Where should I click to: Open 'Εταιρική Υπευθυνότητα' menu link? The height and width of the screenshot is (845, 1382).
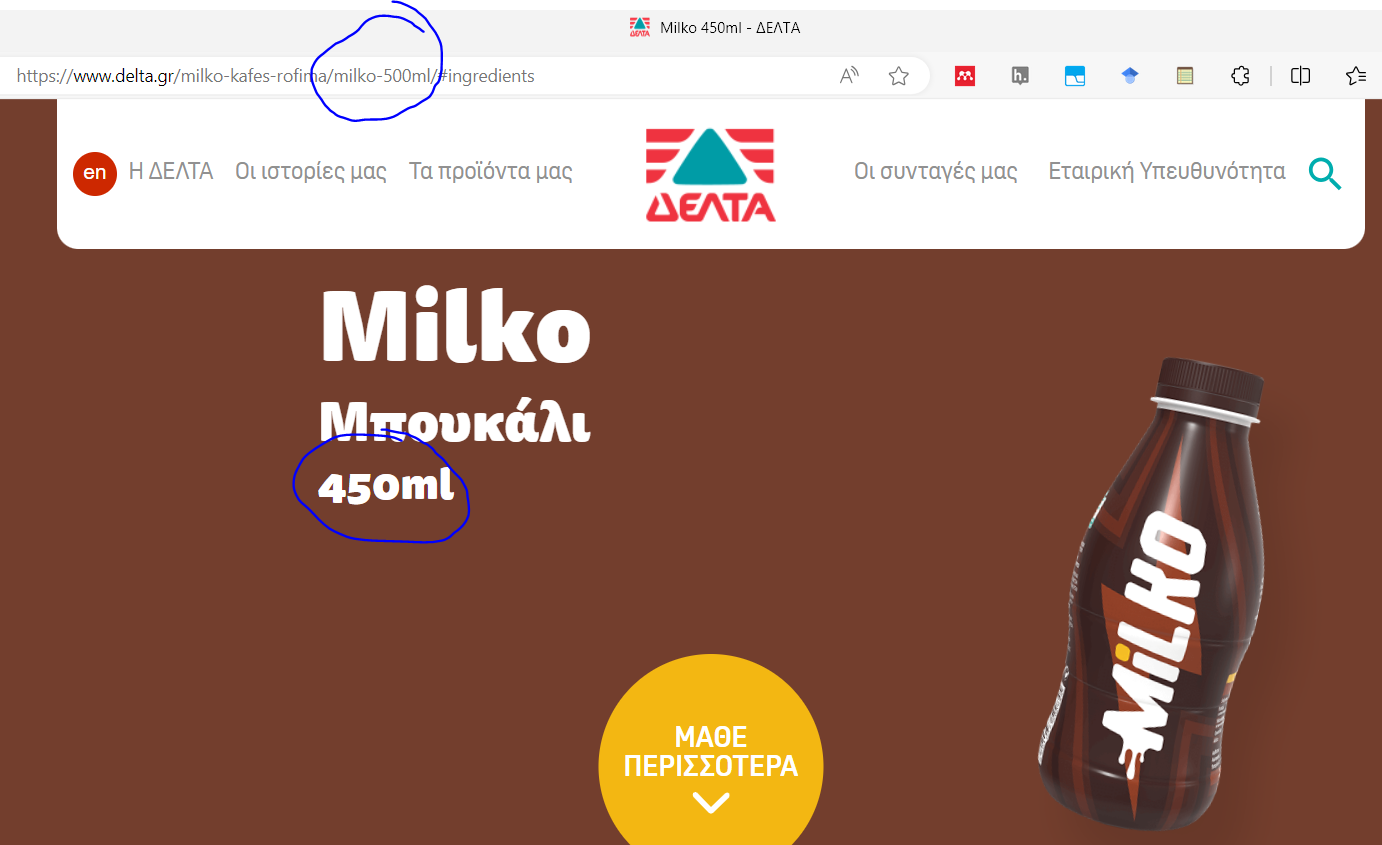tap(1167, 171)
